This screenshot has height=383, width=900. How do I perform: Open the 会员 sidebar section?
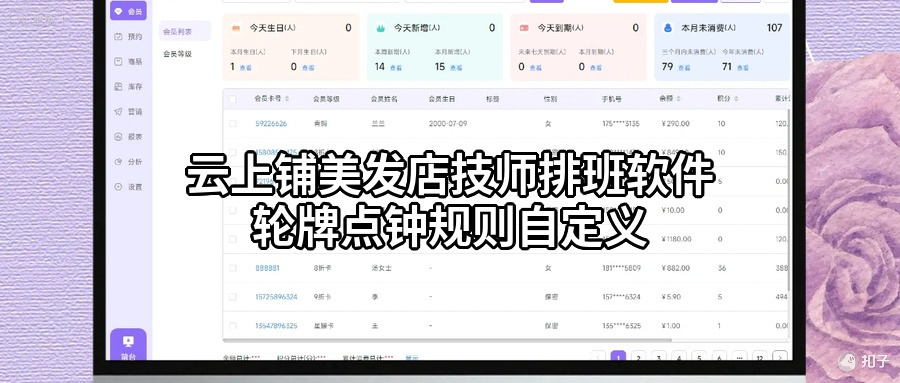128,11
